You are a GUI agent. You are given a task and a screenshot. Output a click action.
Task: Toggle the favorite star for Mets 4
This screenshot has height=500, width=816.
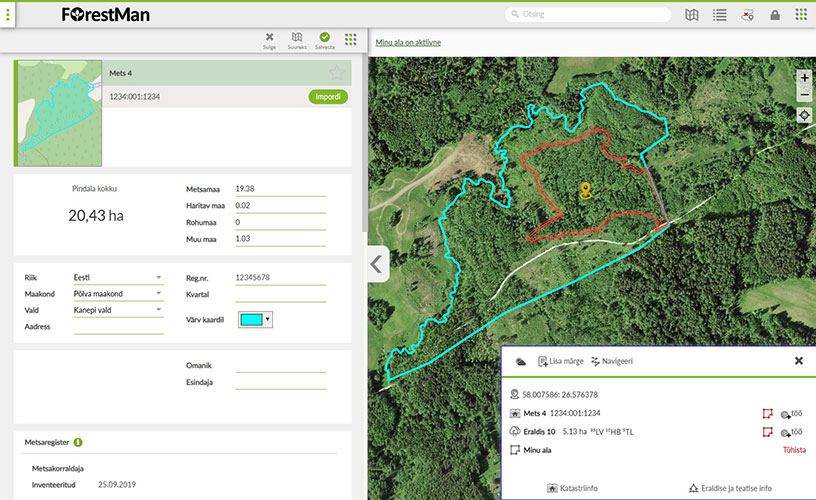pos(337,73)
